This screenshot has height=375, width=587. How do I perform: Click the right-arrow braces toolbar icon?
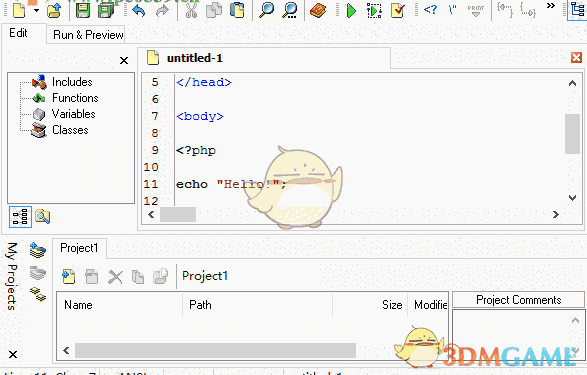coord(528,10)
